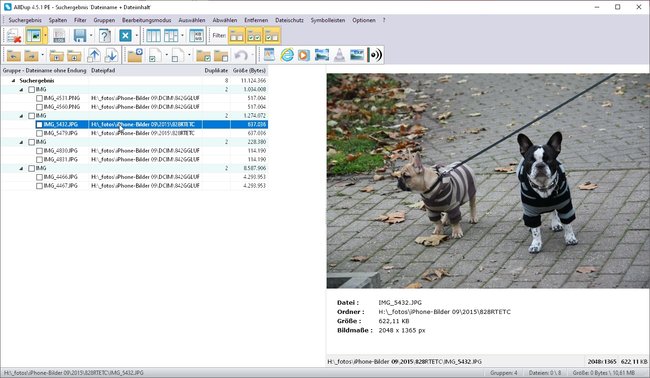Screen dimensions: 650x378
Task: Collapse the IMG group sized 228.380
Action: tap(21, 142)
